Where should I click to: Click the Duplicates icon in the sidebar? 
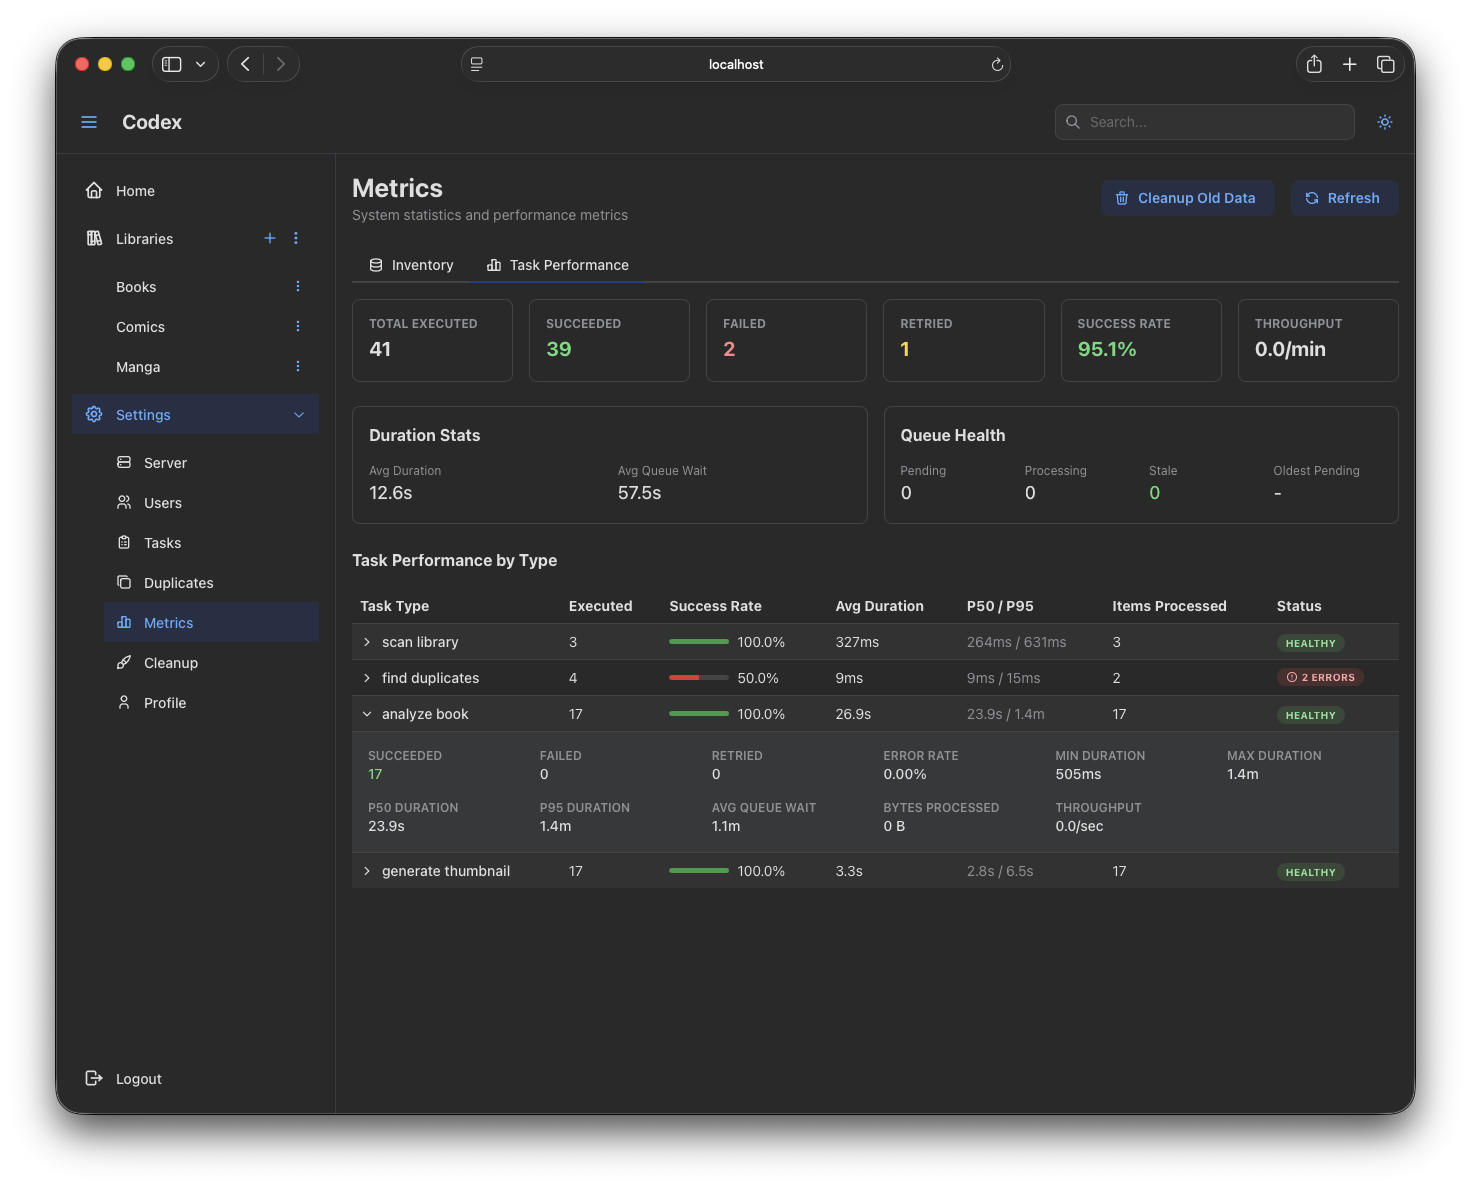(123, 582)
